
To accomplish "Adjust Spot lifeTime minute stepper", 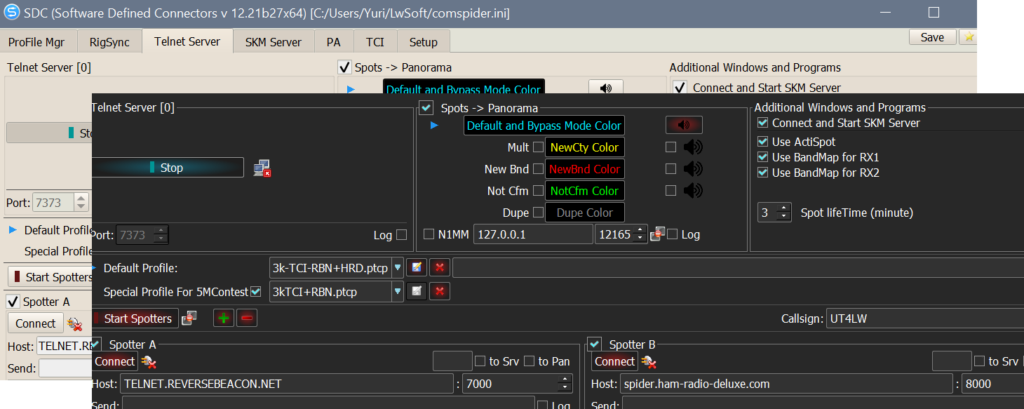I will (783, 212).
